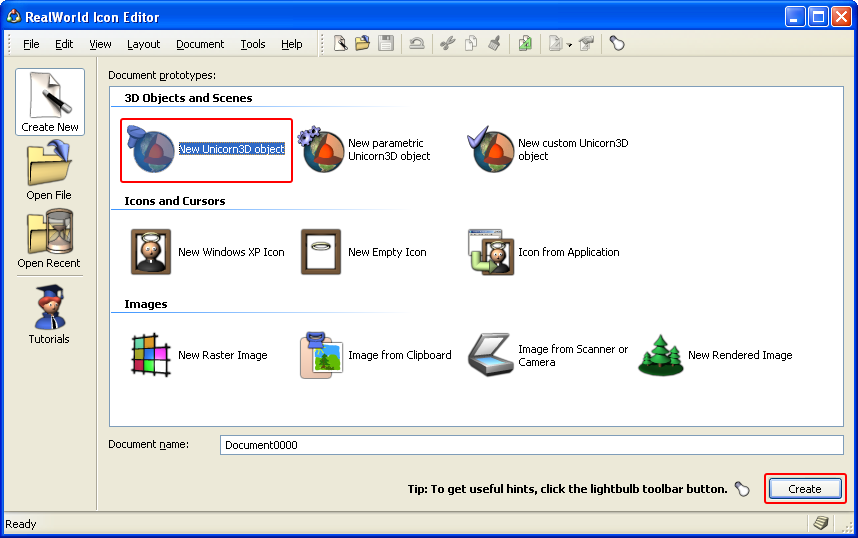
Task: Select New custom Unicorn3D object prototype
Action: click(549, 150)
